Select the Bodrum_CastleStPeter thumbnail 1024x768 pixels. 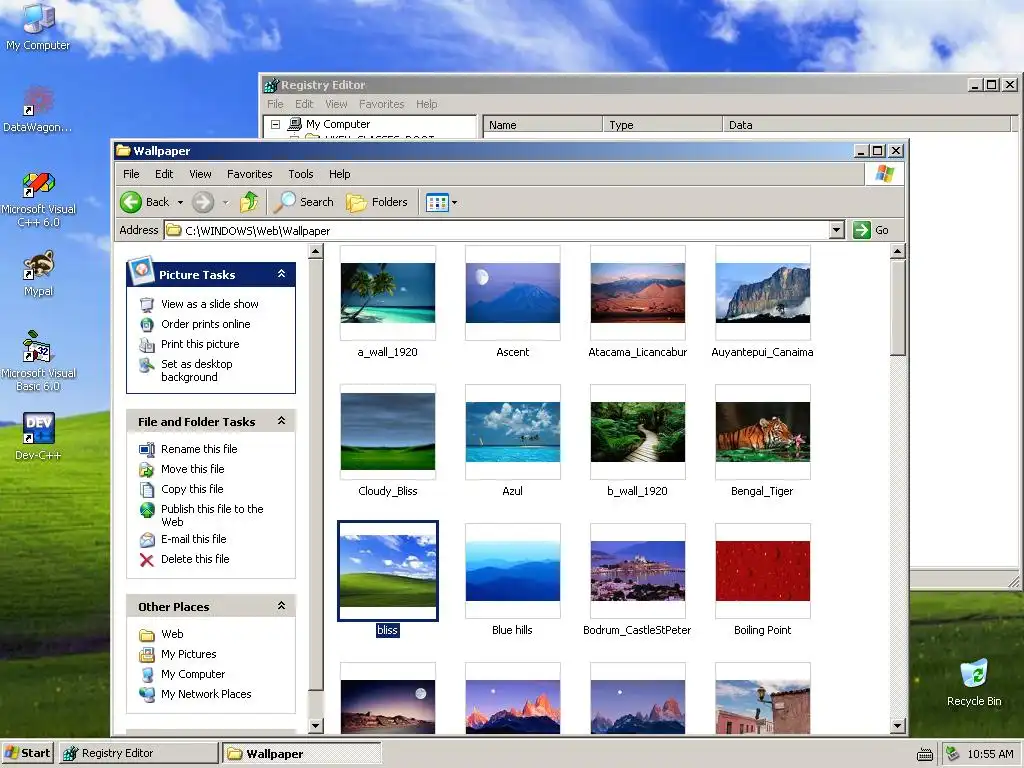pyautogui.click(x=637, y=571)
